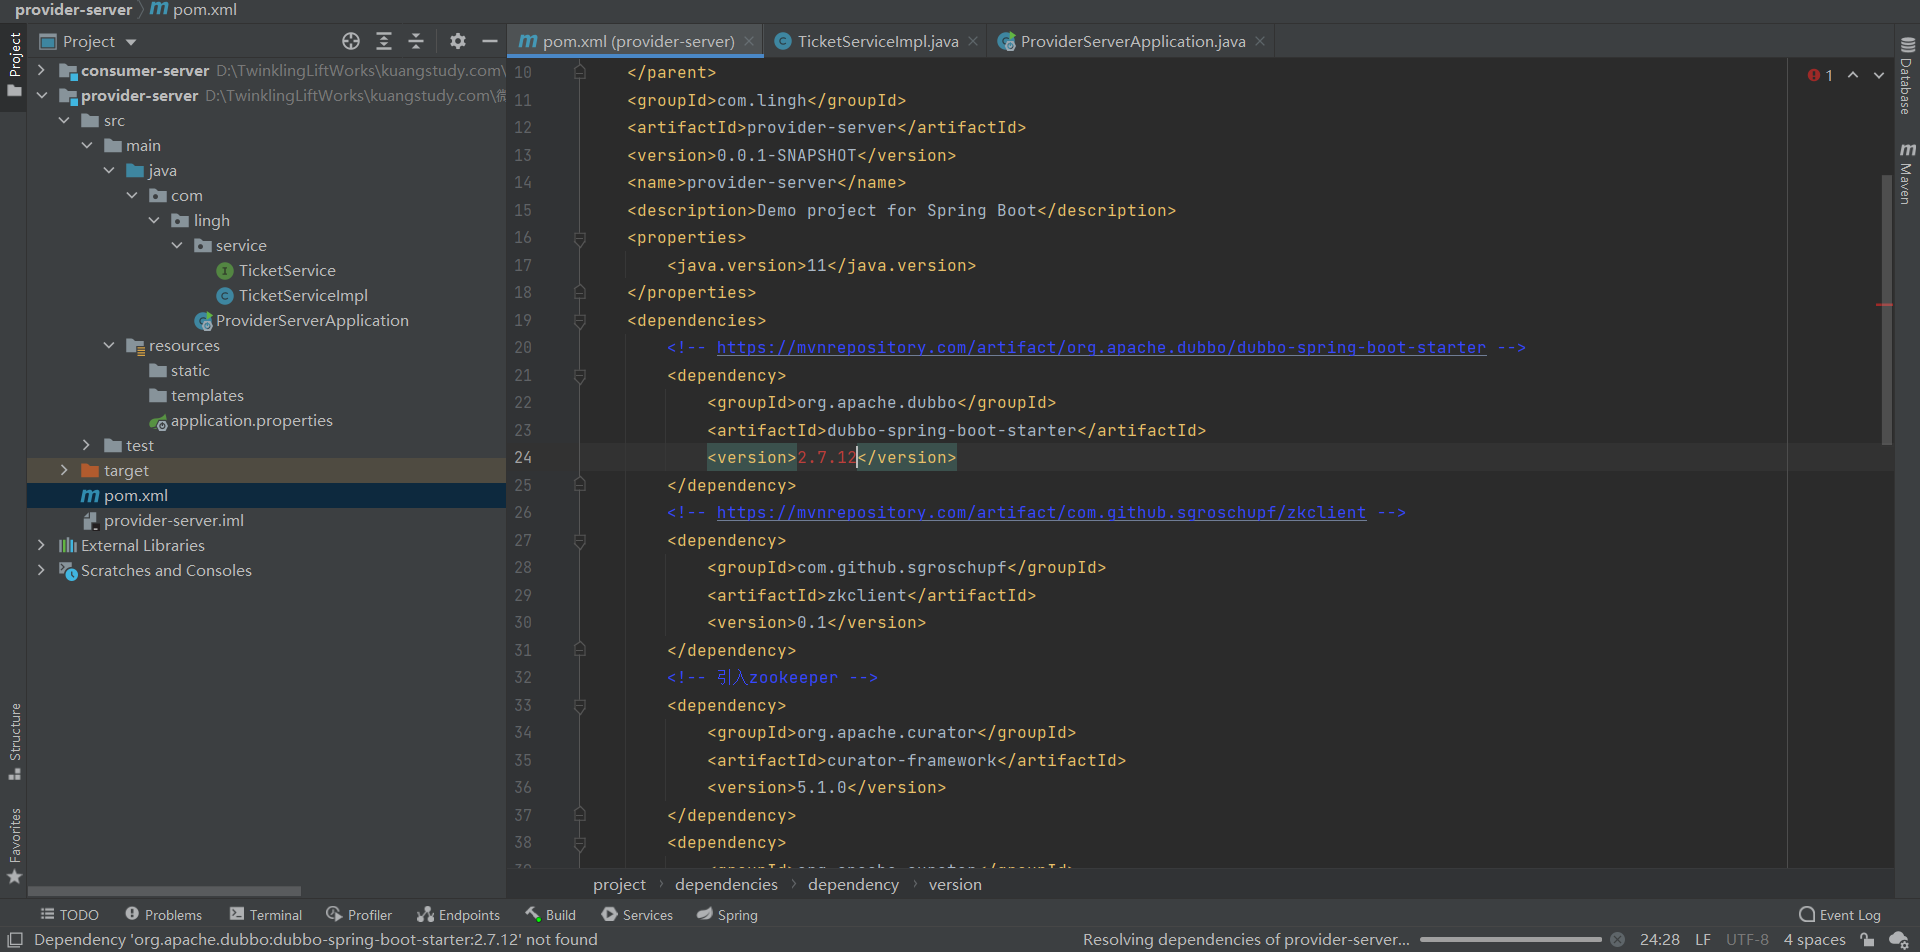The height and width of the screenshot is (952, 1920).
Task: Expand External Libraries node
Action: [41, 545]
